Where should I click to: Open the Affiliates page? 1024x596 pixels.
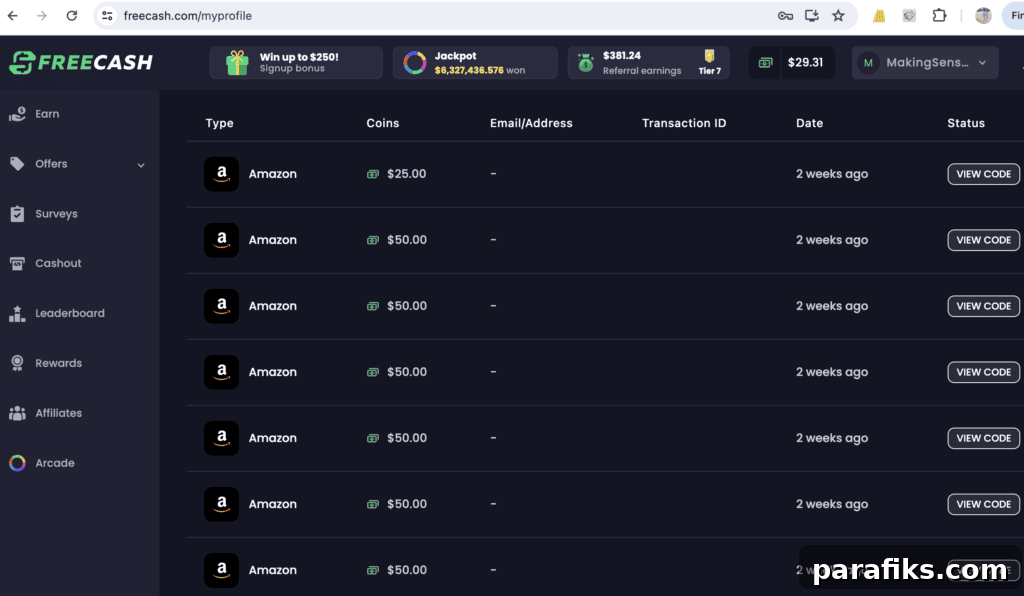point(59,413)
